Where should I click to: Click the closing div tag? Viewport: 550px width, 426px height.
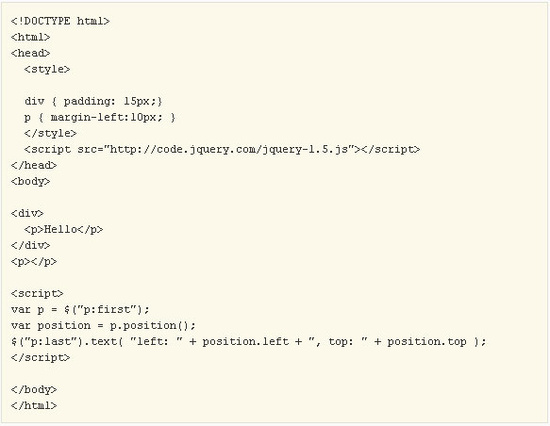point(31,245)
